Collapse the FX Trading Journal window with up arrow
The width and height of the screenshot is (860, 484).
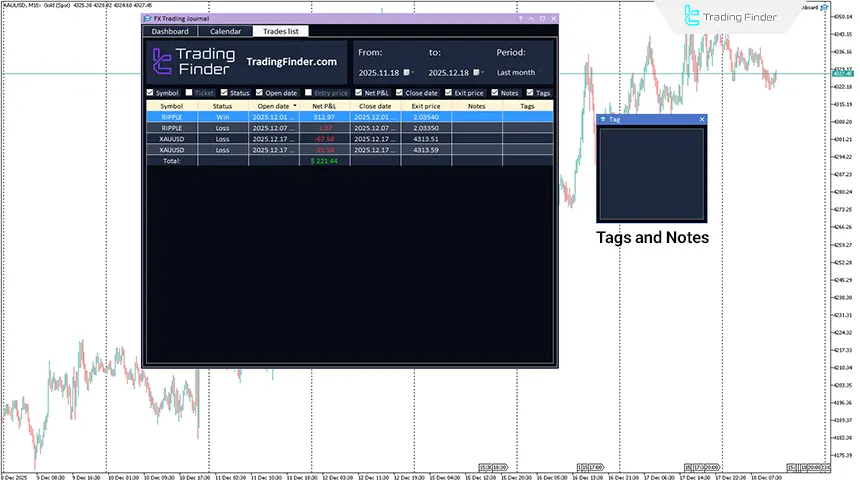[x=531, y=18]
